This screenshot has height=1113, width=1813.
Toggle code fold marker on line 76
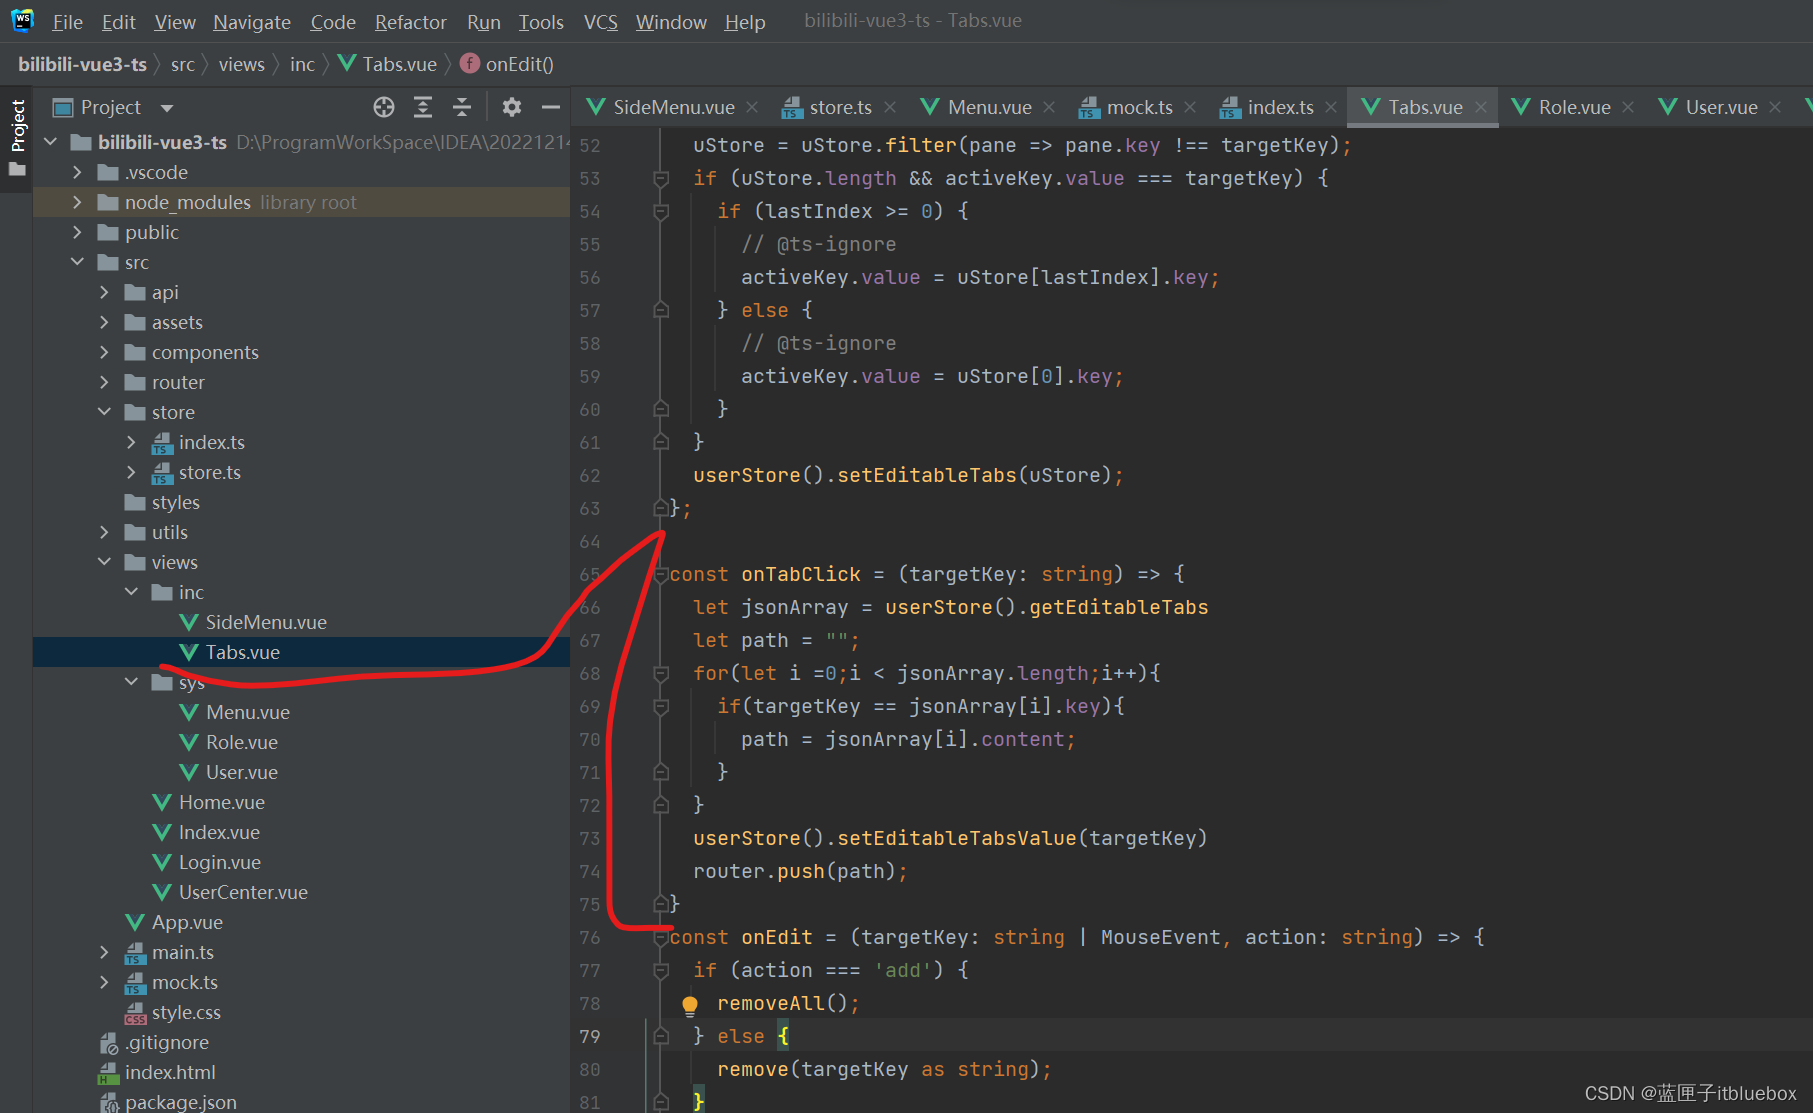(x=661, y=938)
